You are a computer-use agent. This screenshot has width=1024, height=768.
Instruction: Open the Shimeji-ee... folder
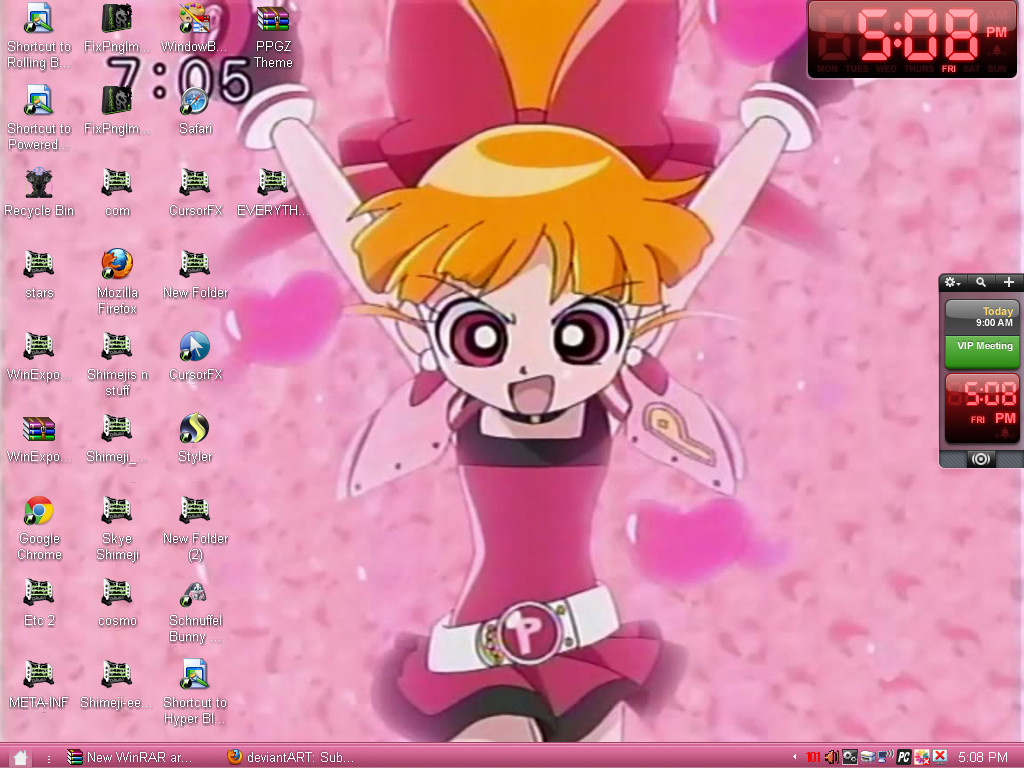(x=117, y=685)
